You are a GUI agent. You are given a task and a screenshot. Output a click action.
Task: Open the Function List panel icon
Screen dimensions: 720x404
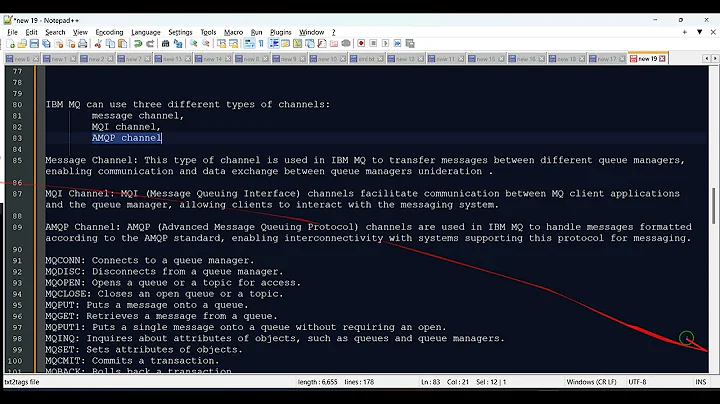(x=322, y=44)
